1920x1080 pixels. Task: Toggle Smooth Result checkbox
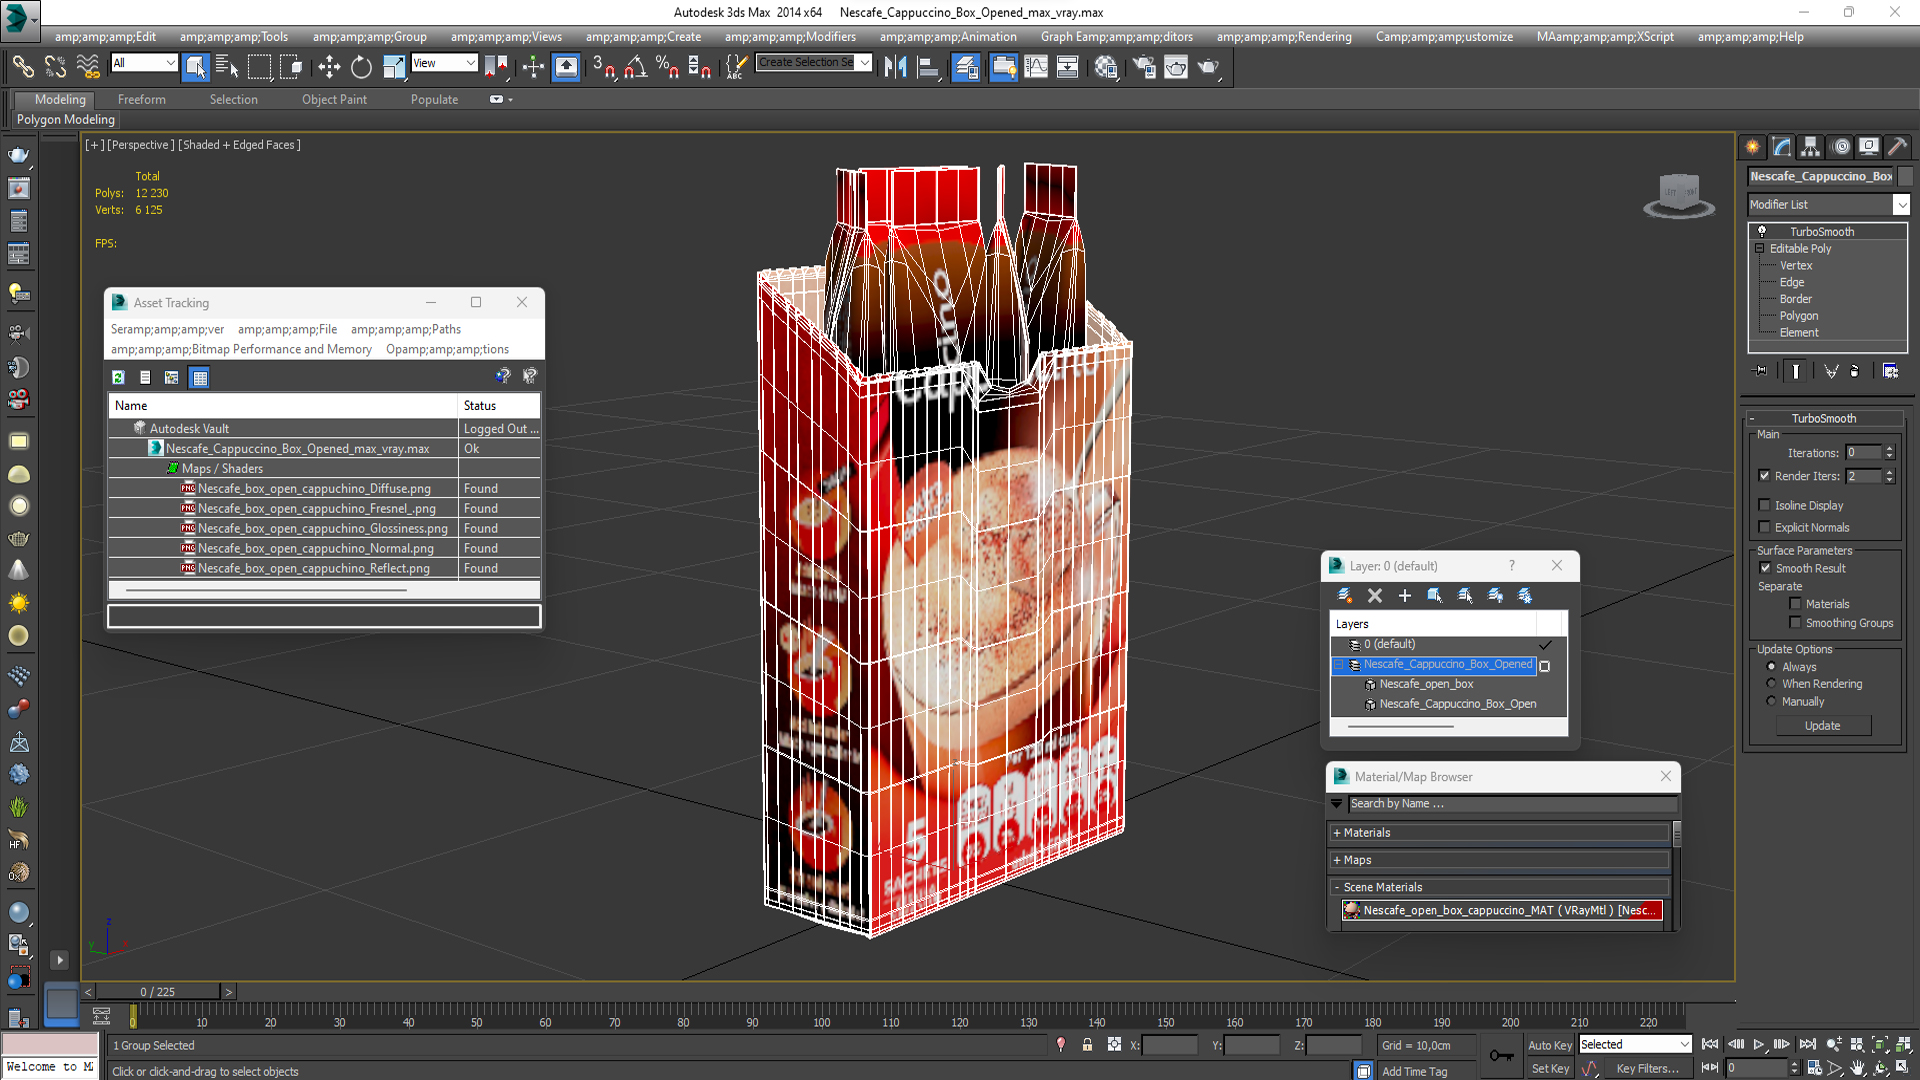coord(1766,568)
